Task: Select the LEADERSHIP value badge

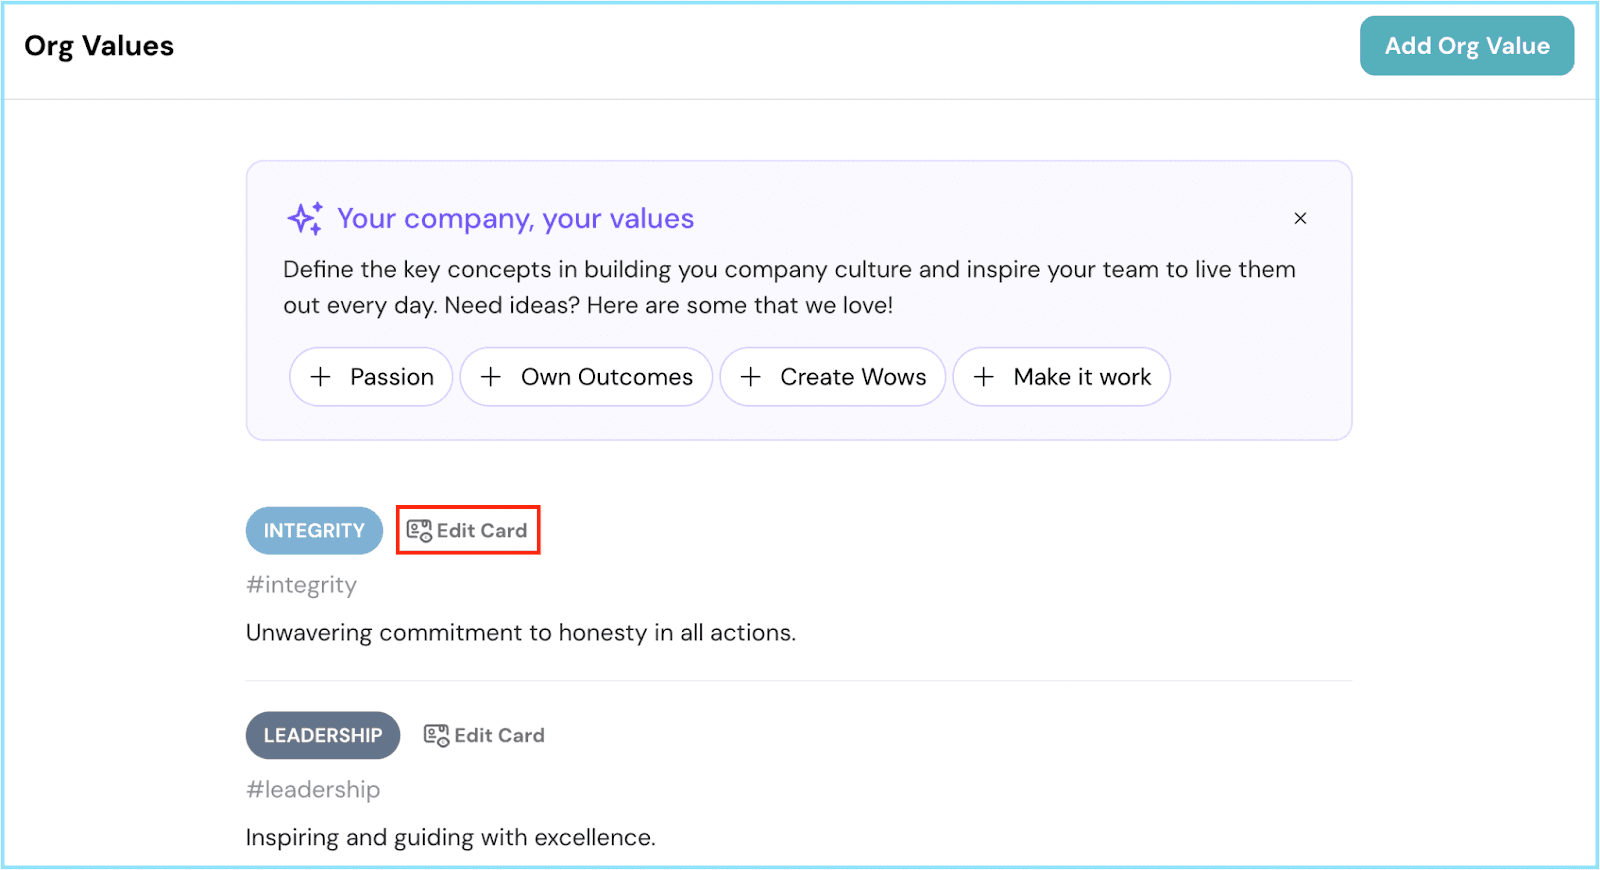Action: click(x=323, y=736)
